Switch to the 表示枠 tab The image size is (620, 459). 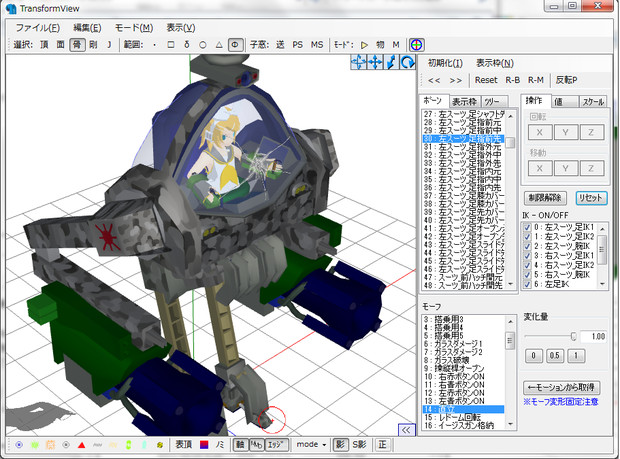tap(465, 102)
